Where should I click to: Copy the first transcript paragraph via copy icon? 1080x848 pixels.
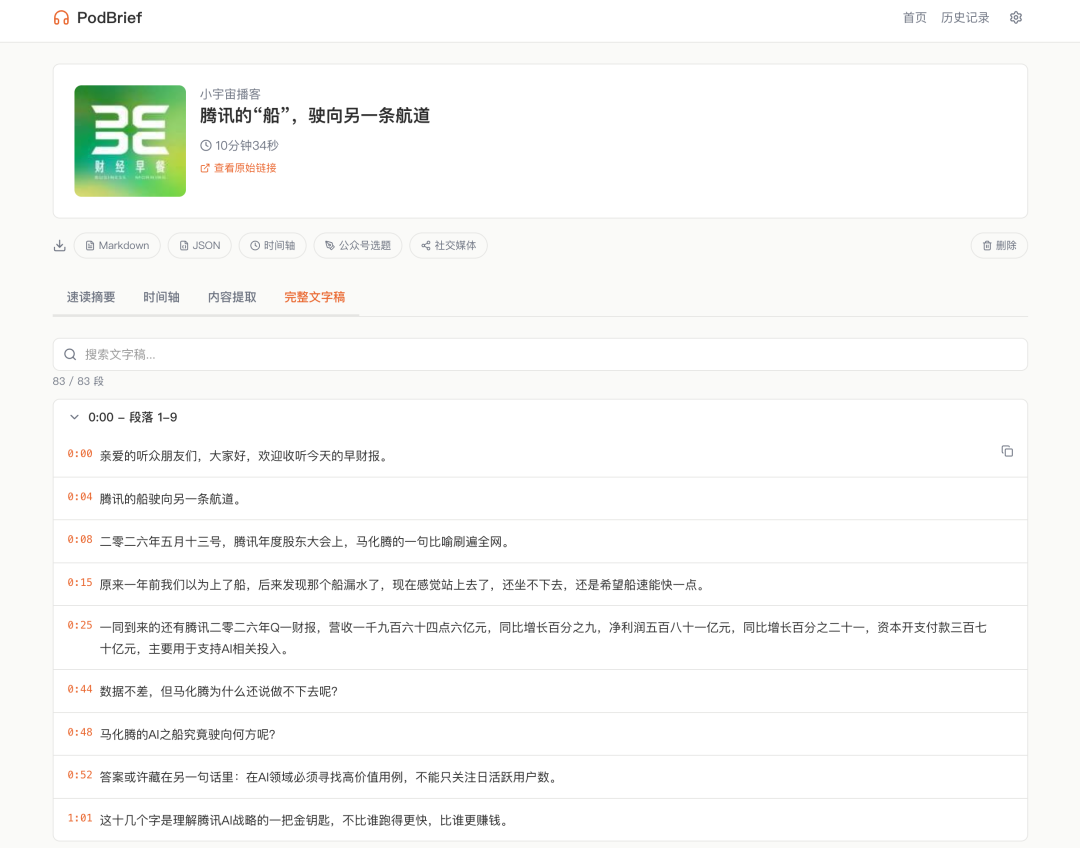(1007, 451)
